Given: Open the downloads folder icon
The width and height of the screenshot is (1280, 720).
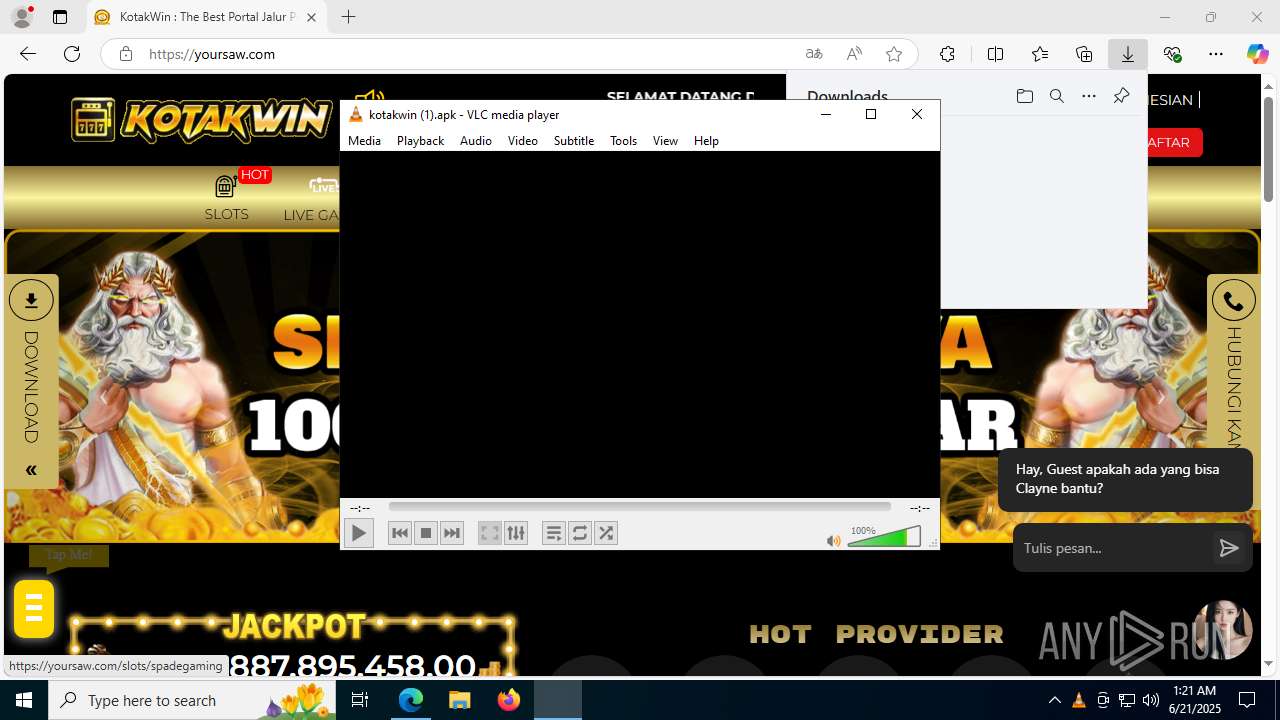Looking at the screenshot, I should 1024,96.
